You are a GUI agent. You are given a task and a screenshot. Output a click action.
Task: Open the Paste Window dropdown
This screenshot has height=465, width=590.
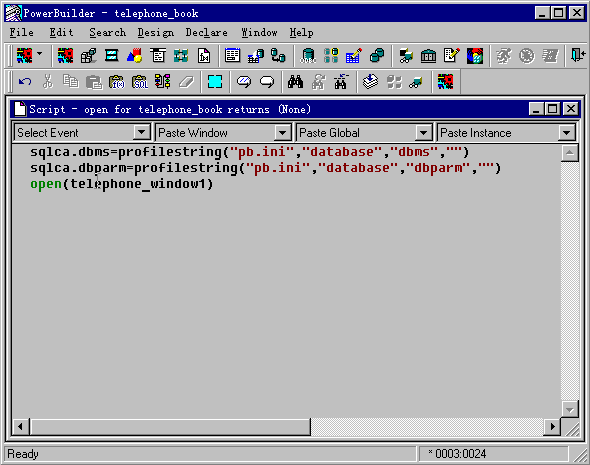(282, 132)
